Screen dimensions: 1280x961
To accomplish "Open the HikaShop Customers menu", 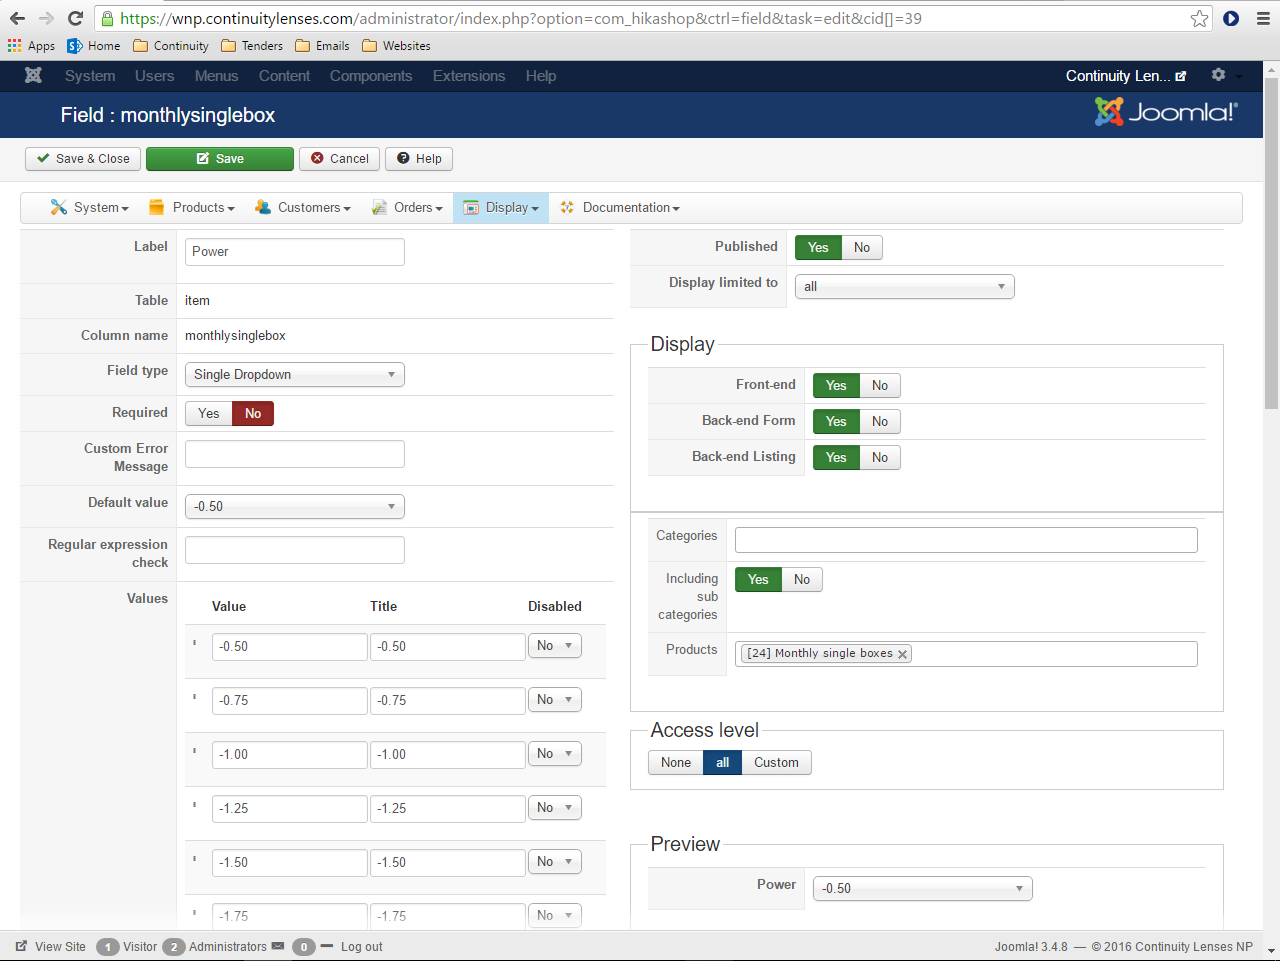I will coord(303,208).
